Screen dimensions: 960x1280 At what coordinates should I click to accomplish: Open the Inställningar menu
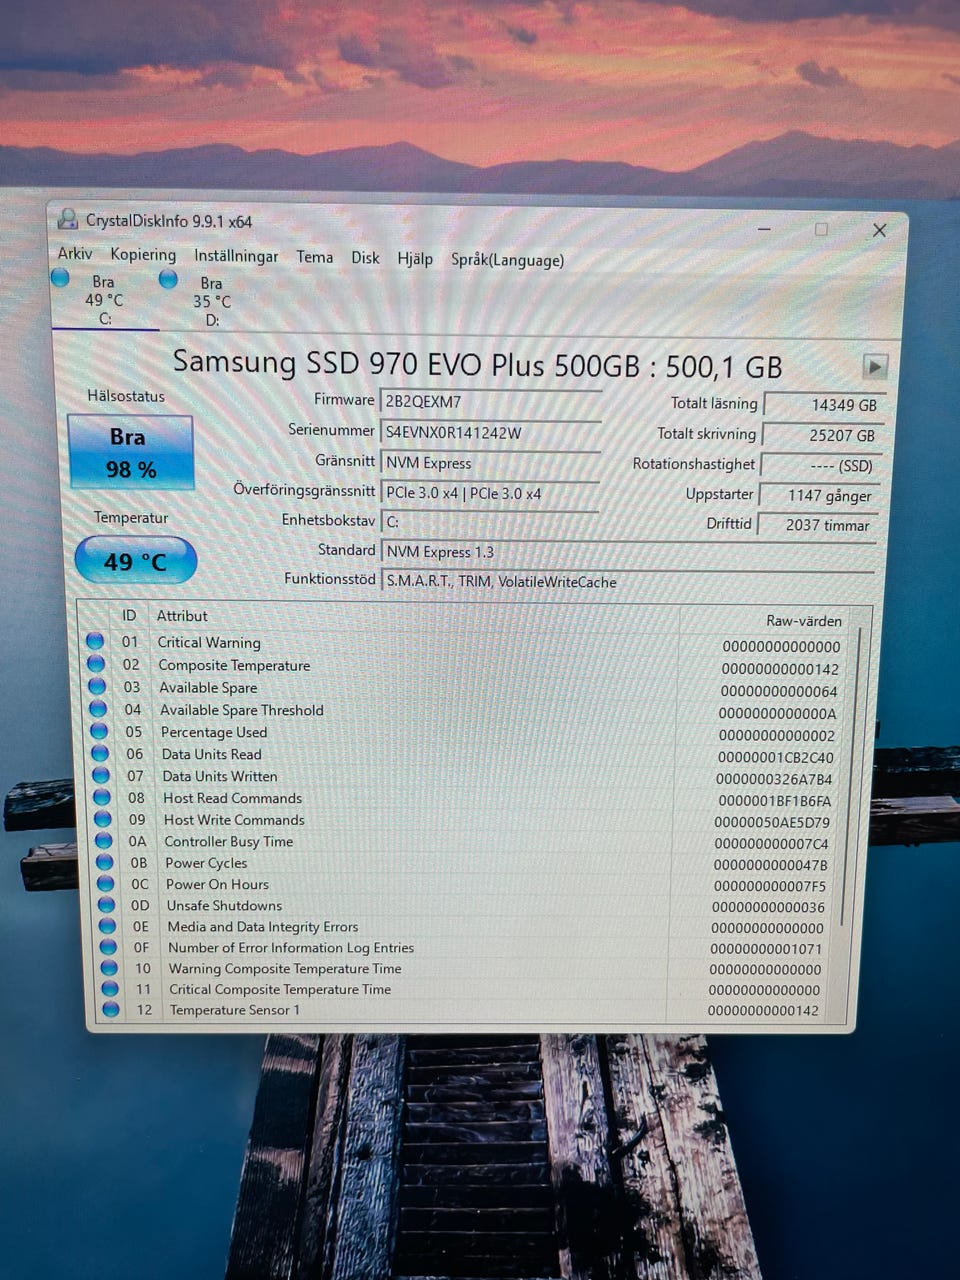point(236,256)
